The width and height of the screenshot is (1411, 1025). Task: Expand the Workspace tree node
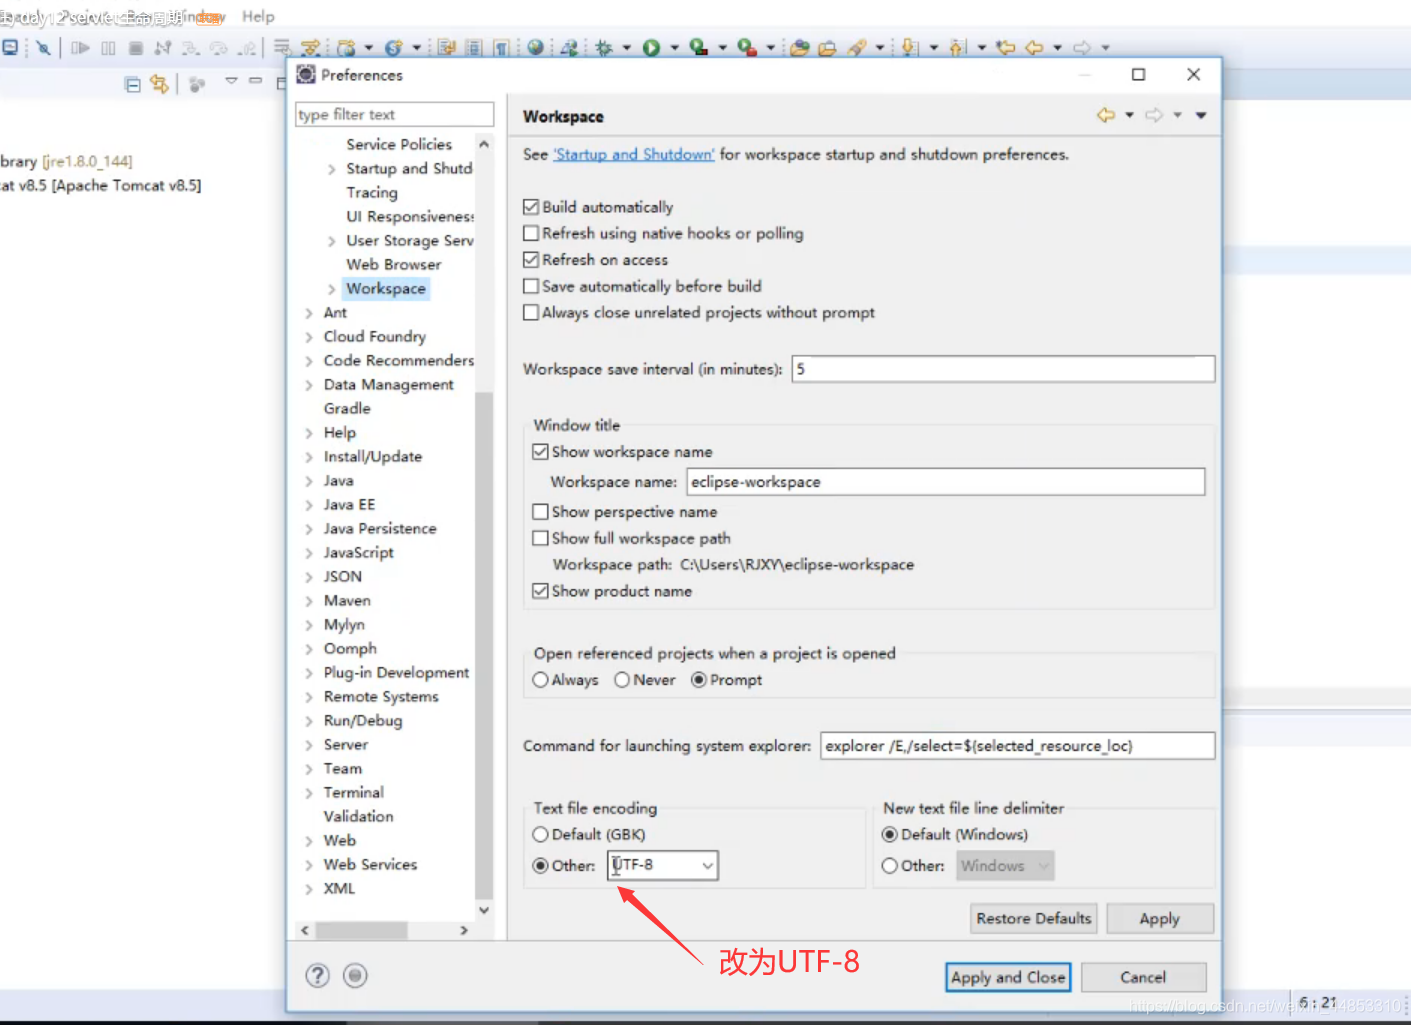click(332, 289)
